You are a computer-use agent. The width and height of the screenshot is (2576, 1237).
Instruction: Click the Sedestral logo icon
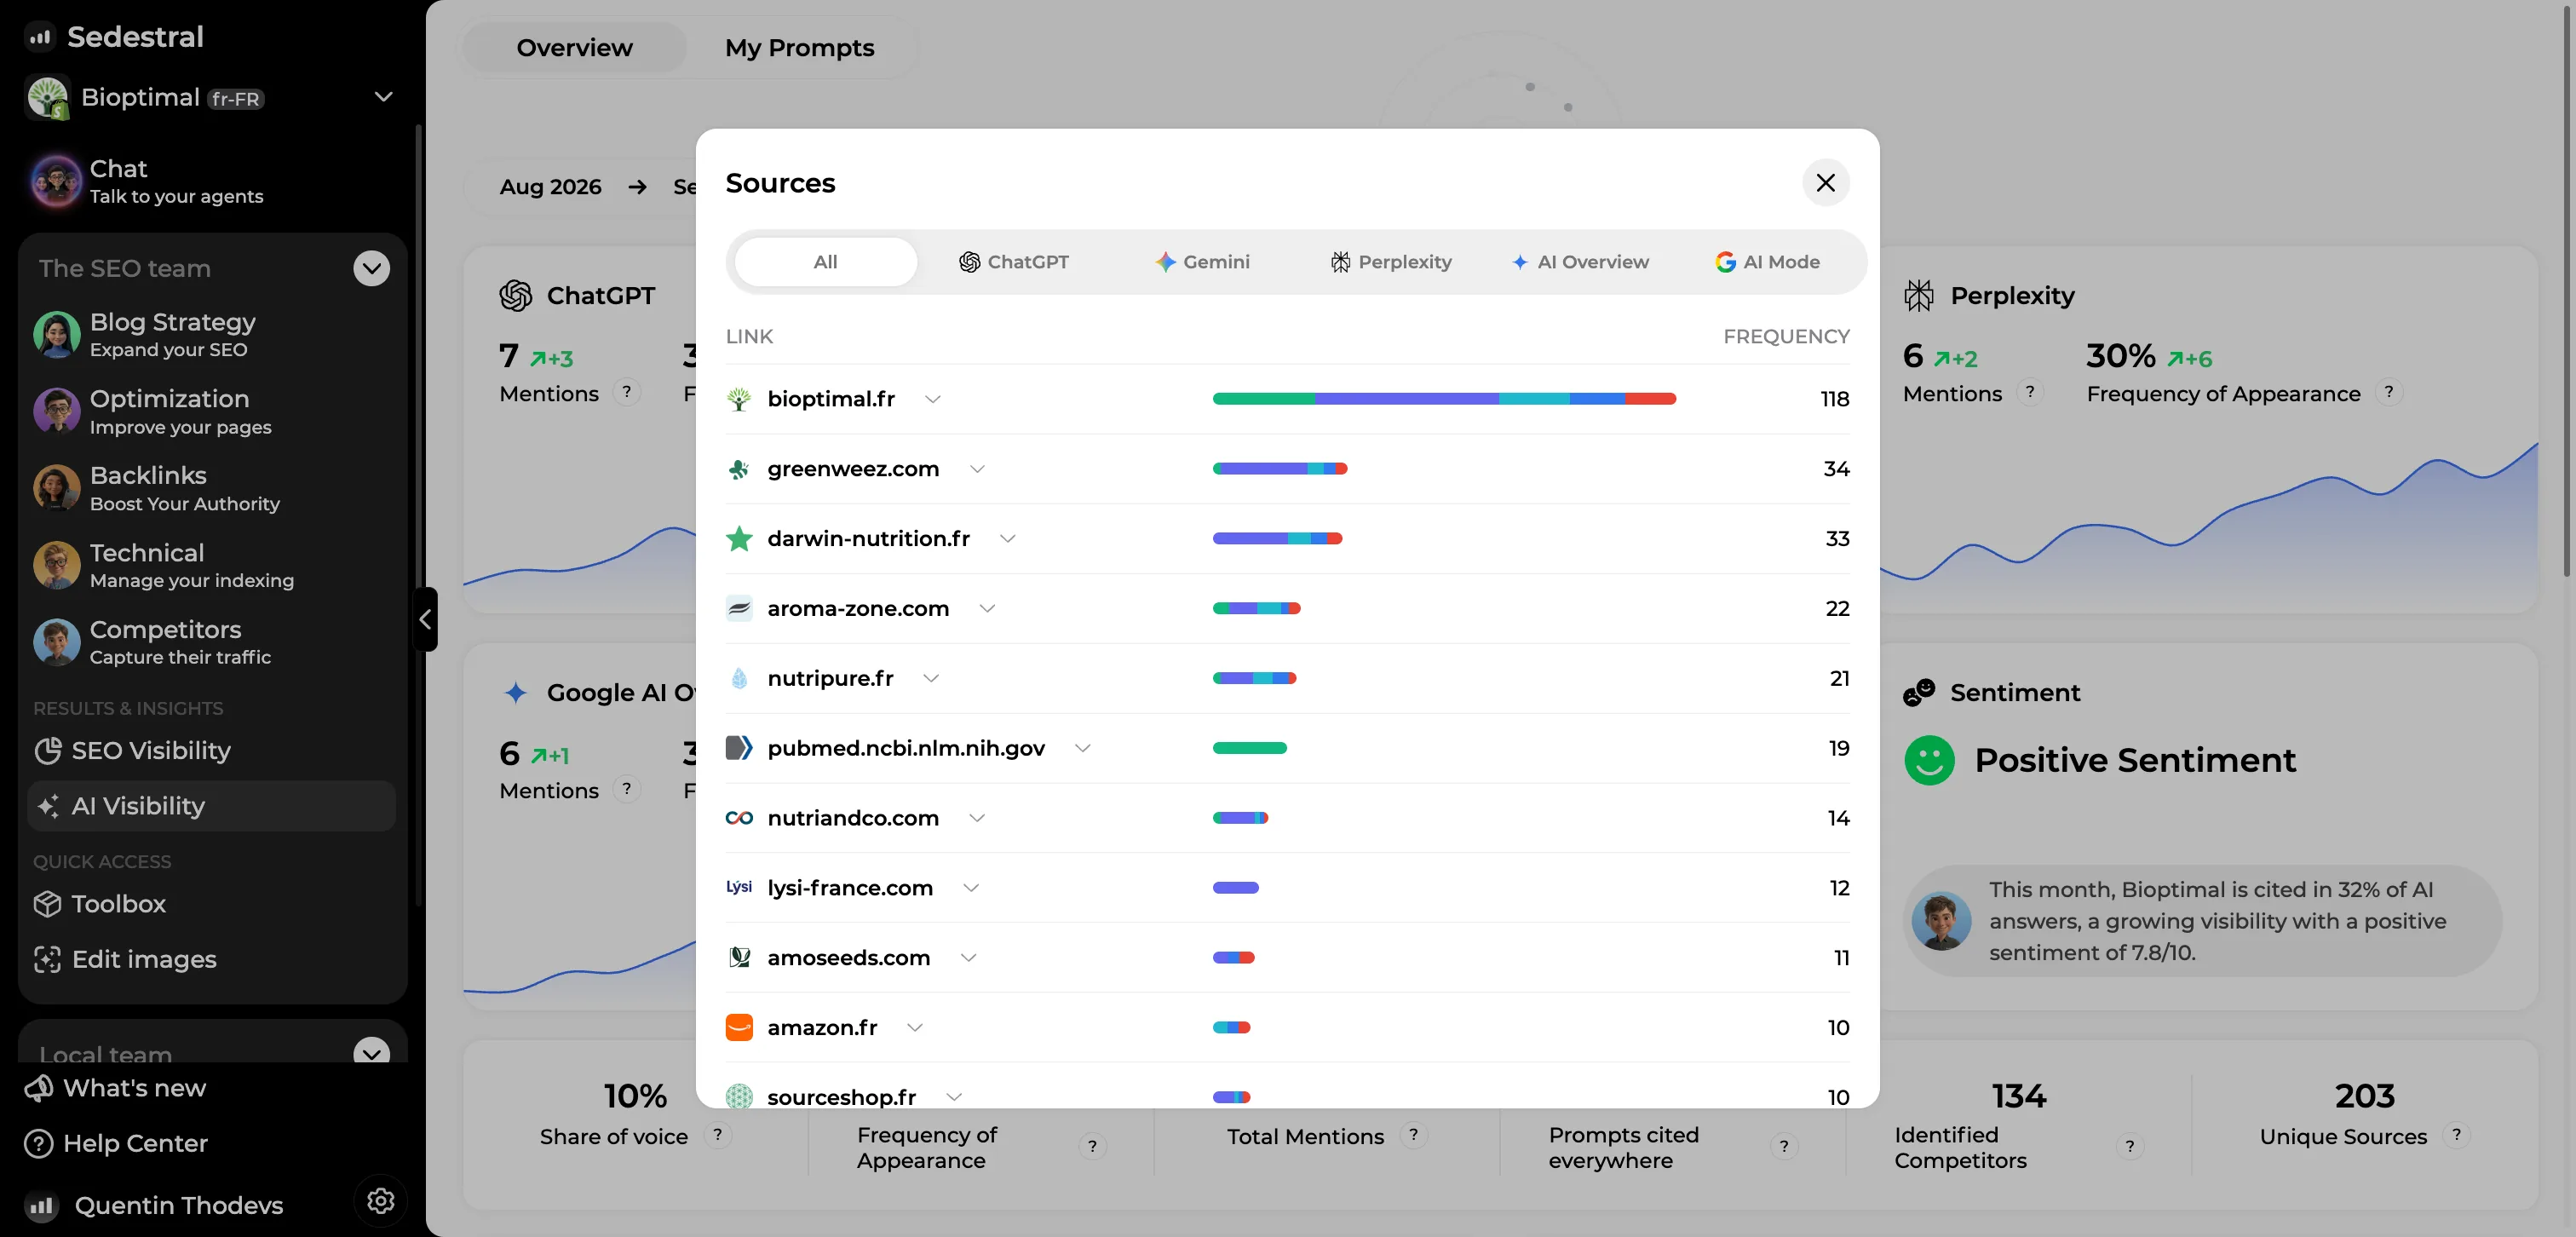coord(39,37)
